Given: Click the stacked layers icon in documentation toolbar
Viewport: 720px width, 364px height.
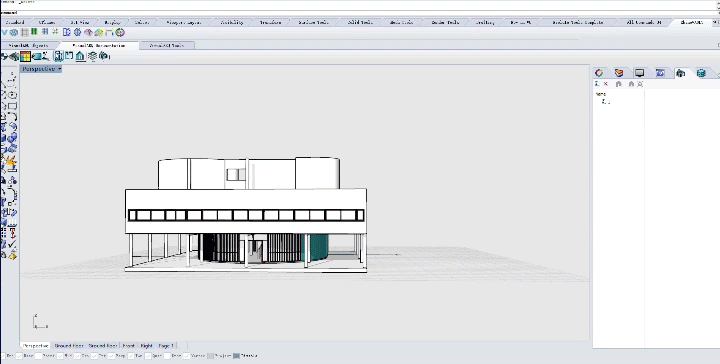Looking at the screenshot, I should tap(92, 56).
